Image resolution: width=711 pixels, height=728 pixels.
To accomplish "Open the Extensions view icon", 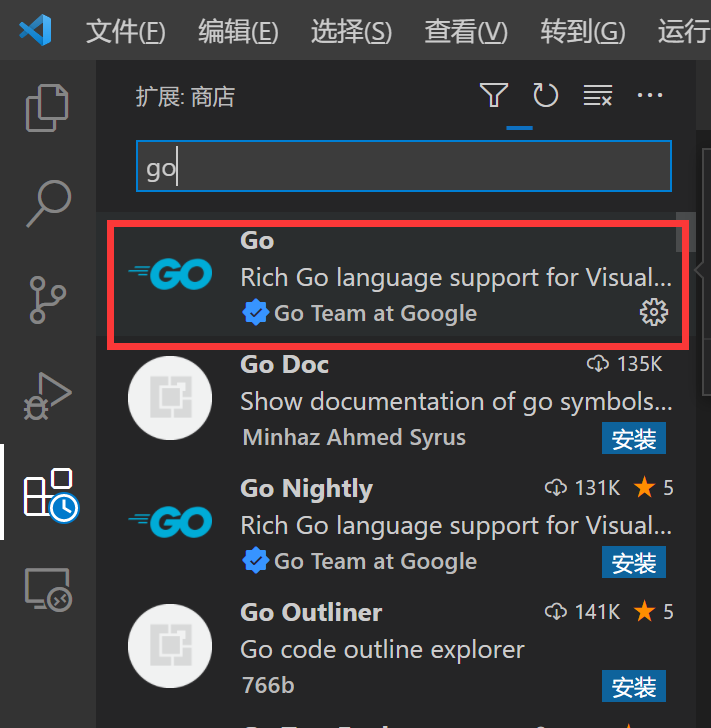I will pyautogui.click(x=50, y=495).
